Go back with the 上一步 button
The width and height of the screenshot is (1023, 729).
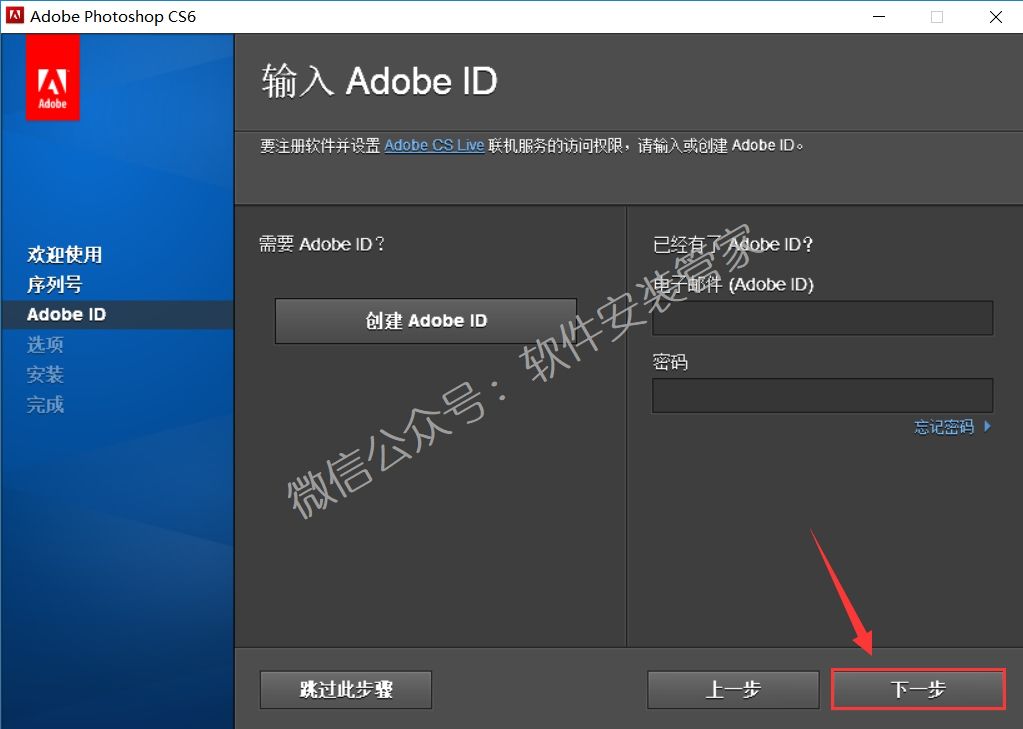(x=733, y=690)
